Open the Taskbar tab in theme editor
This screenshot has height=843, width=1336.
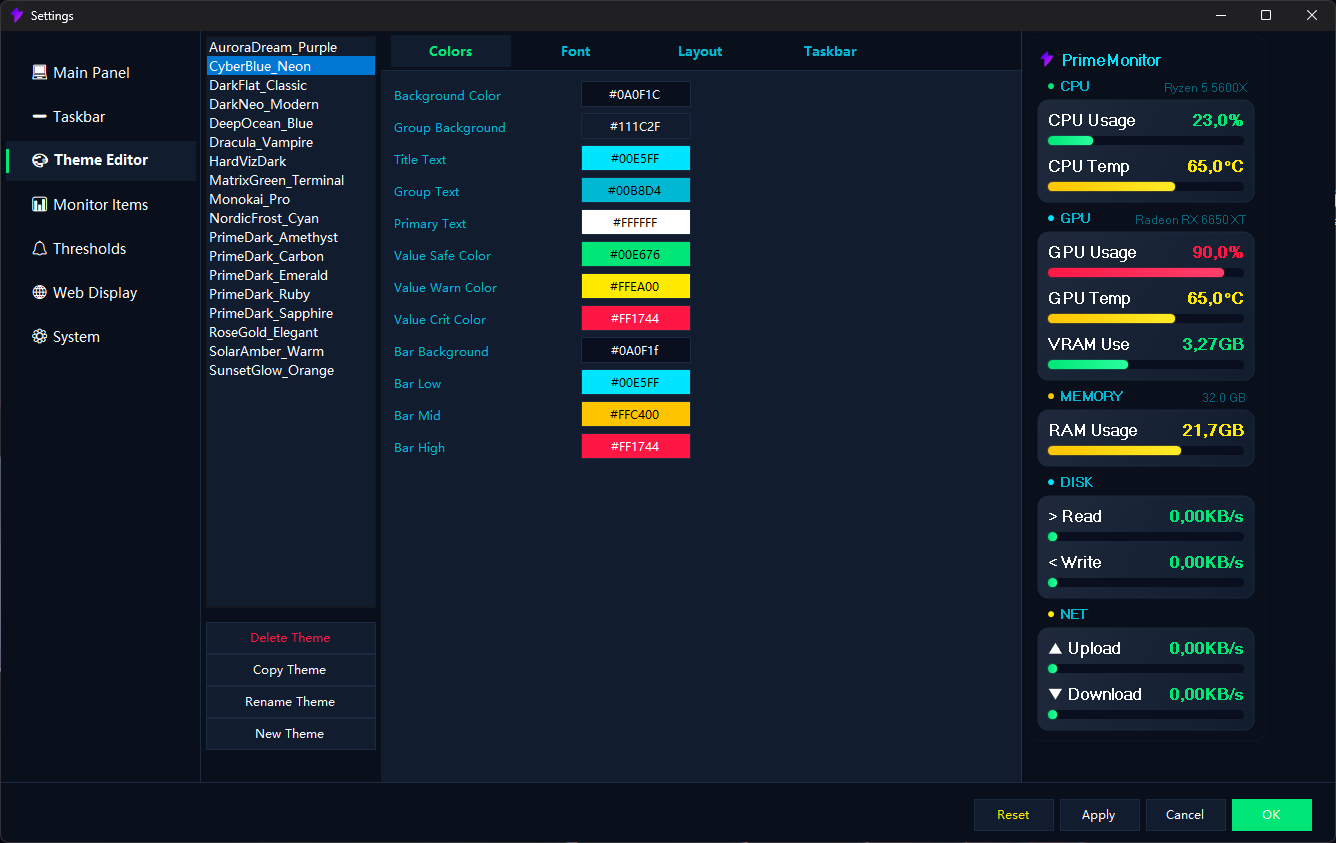[x=830, y=51]
